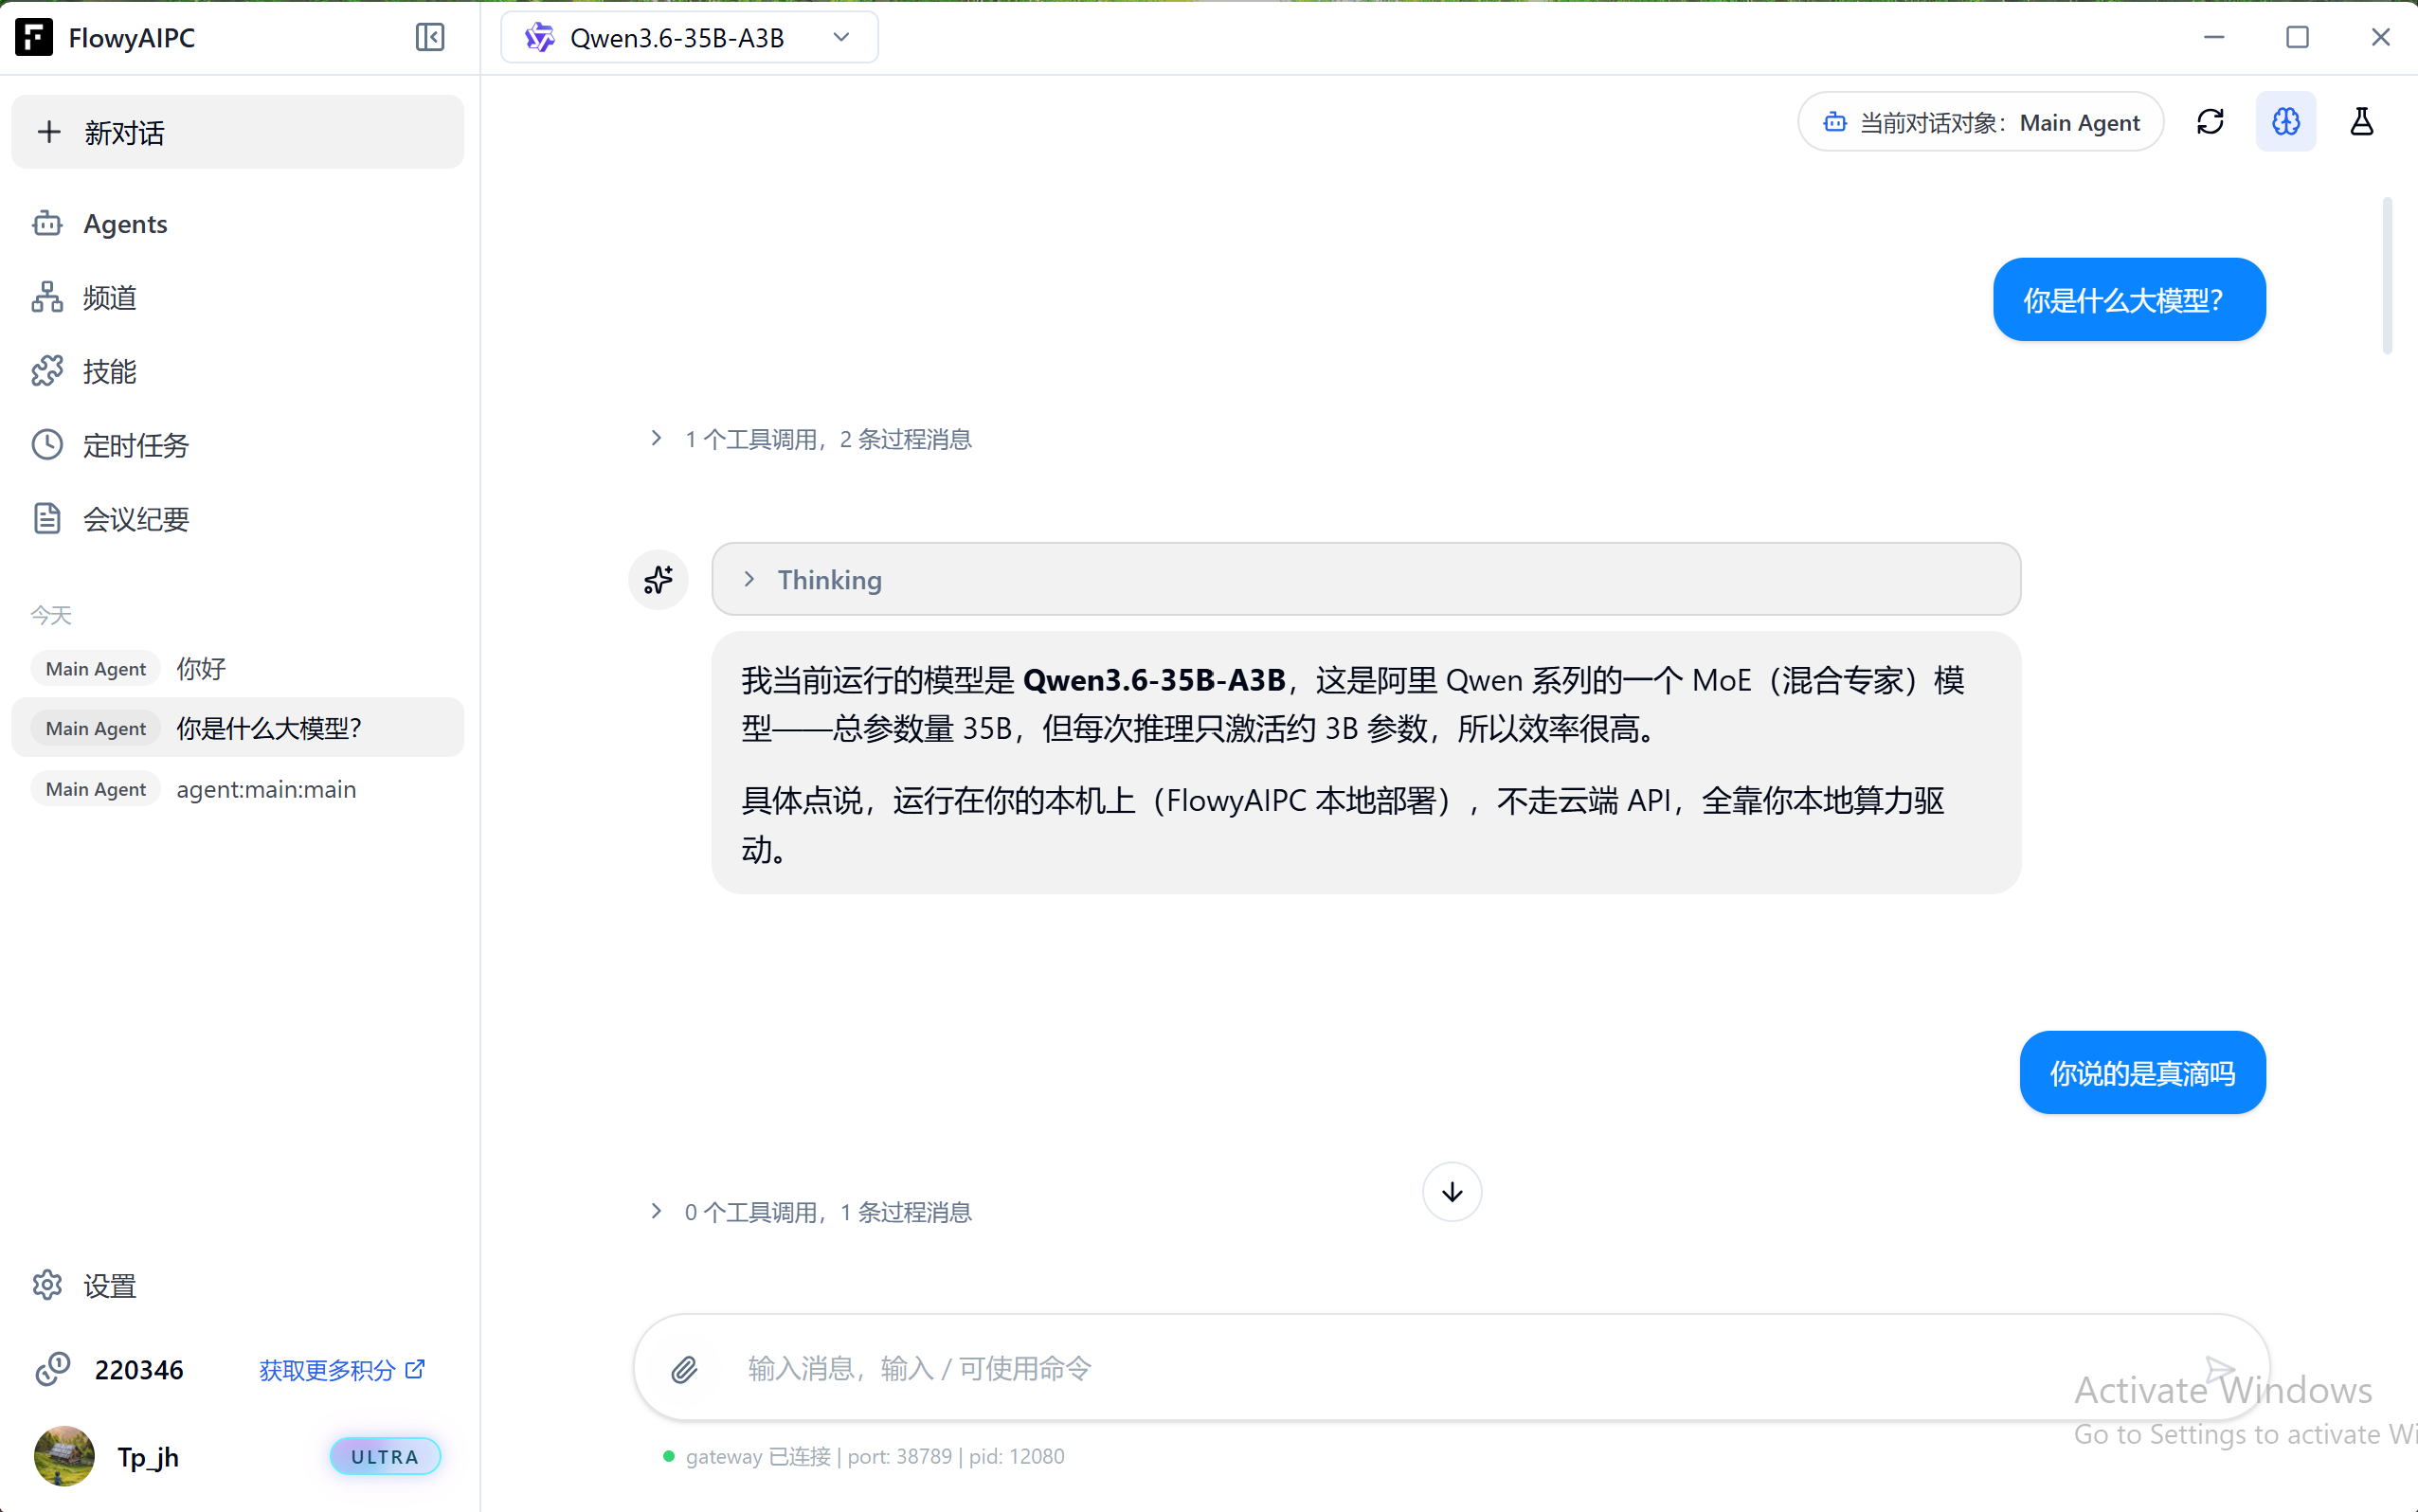
Task: Expand the Thinking section
Action: 1366,580
